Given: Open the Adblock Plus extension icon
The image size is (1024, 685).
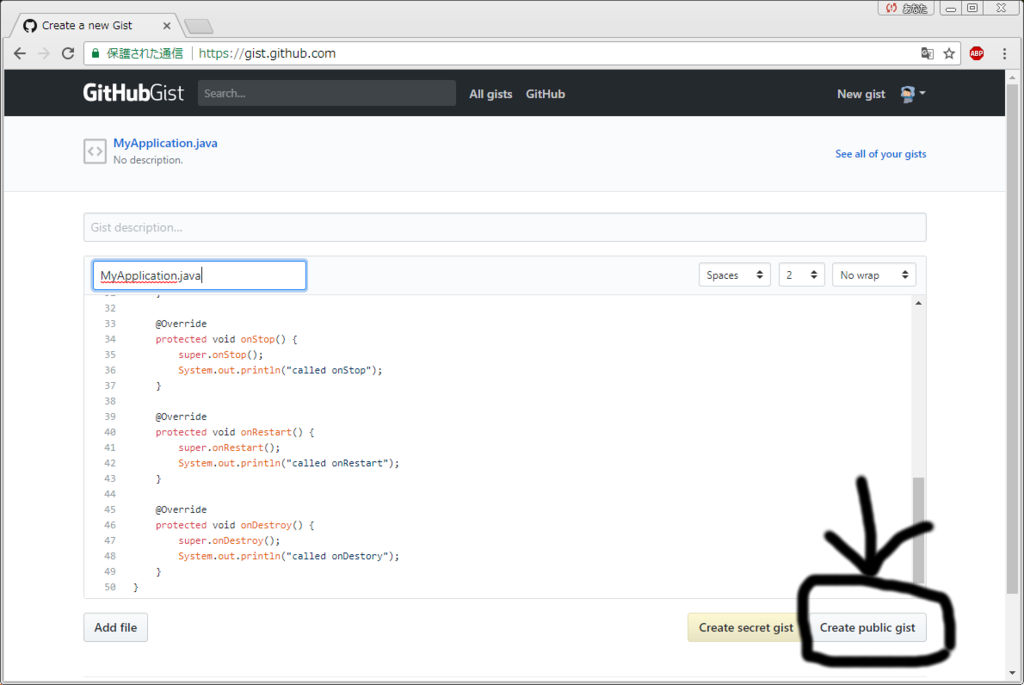Looking at the screenshot, I should point(977,54).
